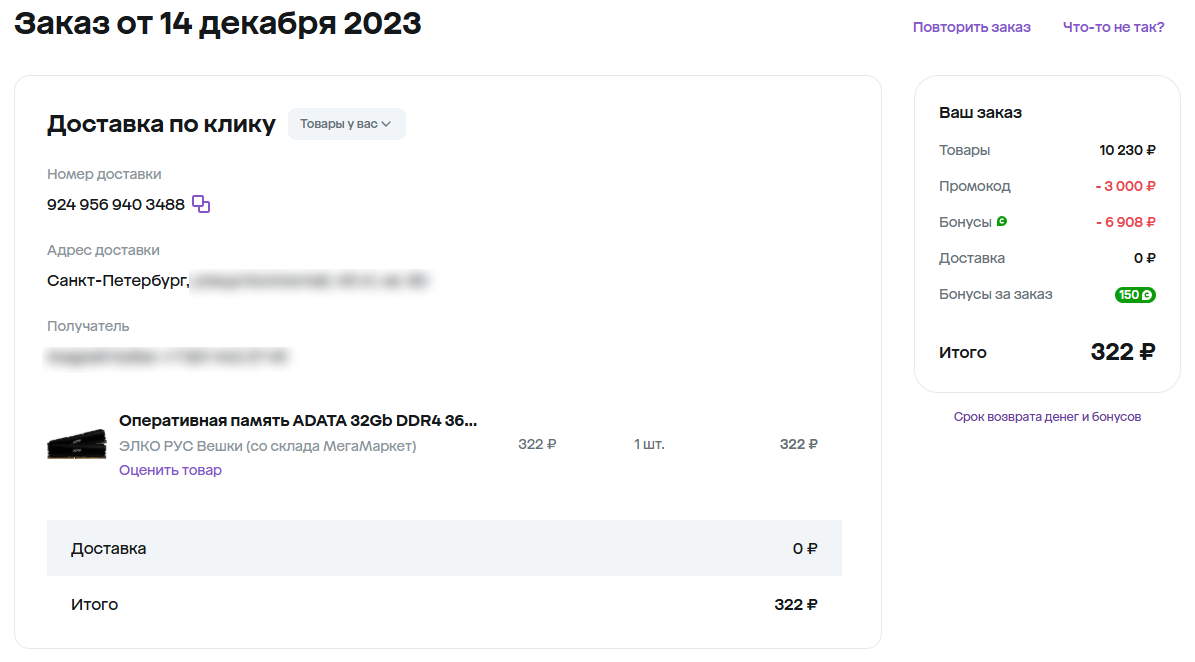Click the Заказ от 14 декабря 2023 heading
This screenshot has height=662, width=1195.
click(217, 24)
